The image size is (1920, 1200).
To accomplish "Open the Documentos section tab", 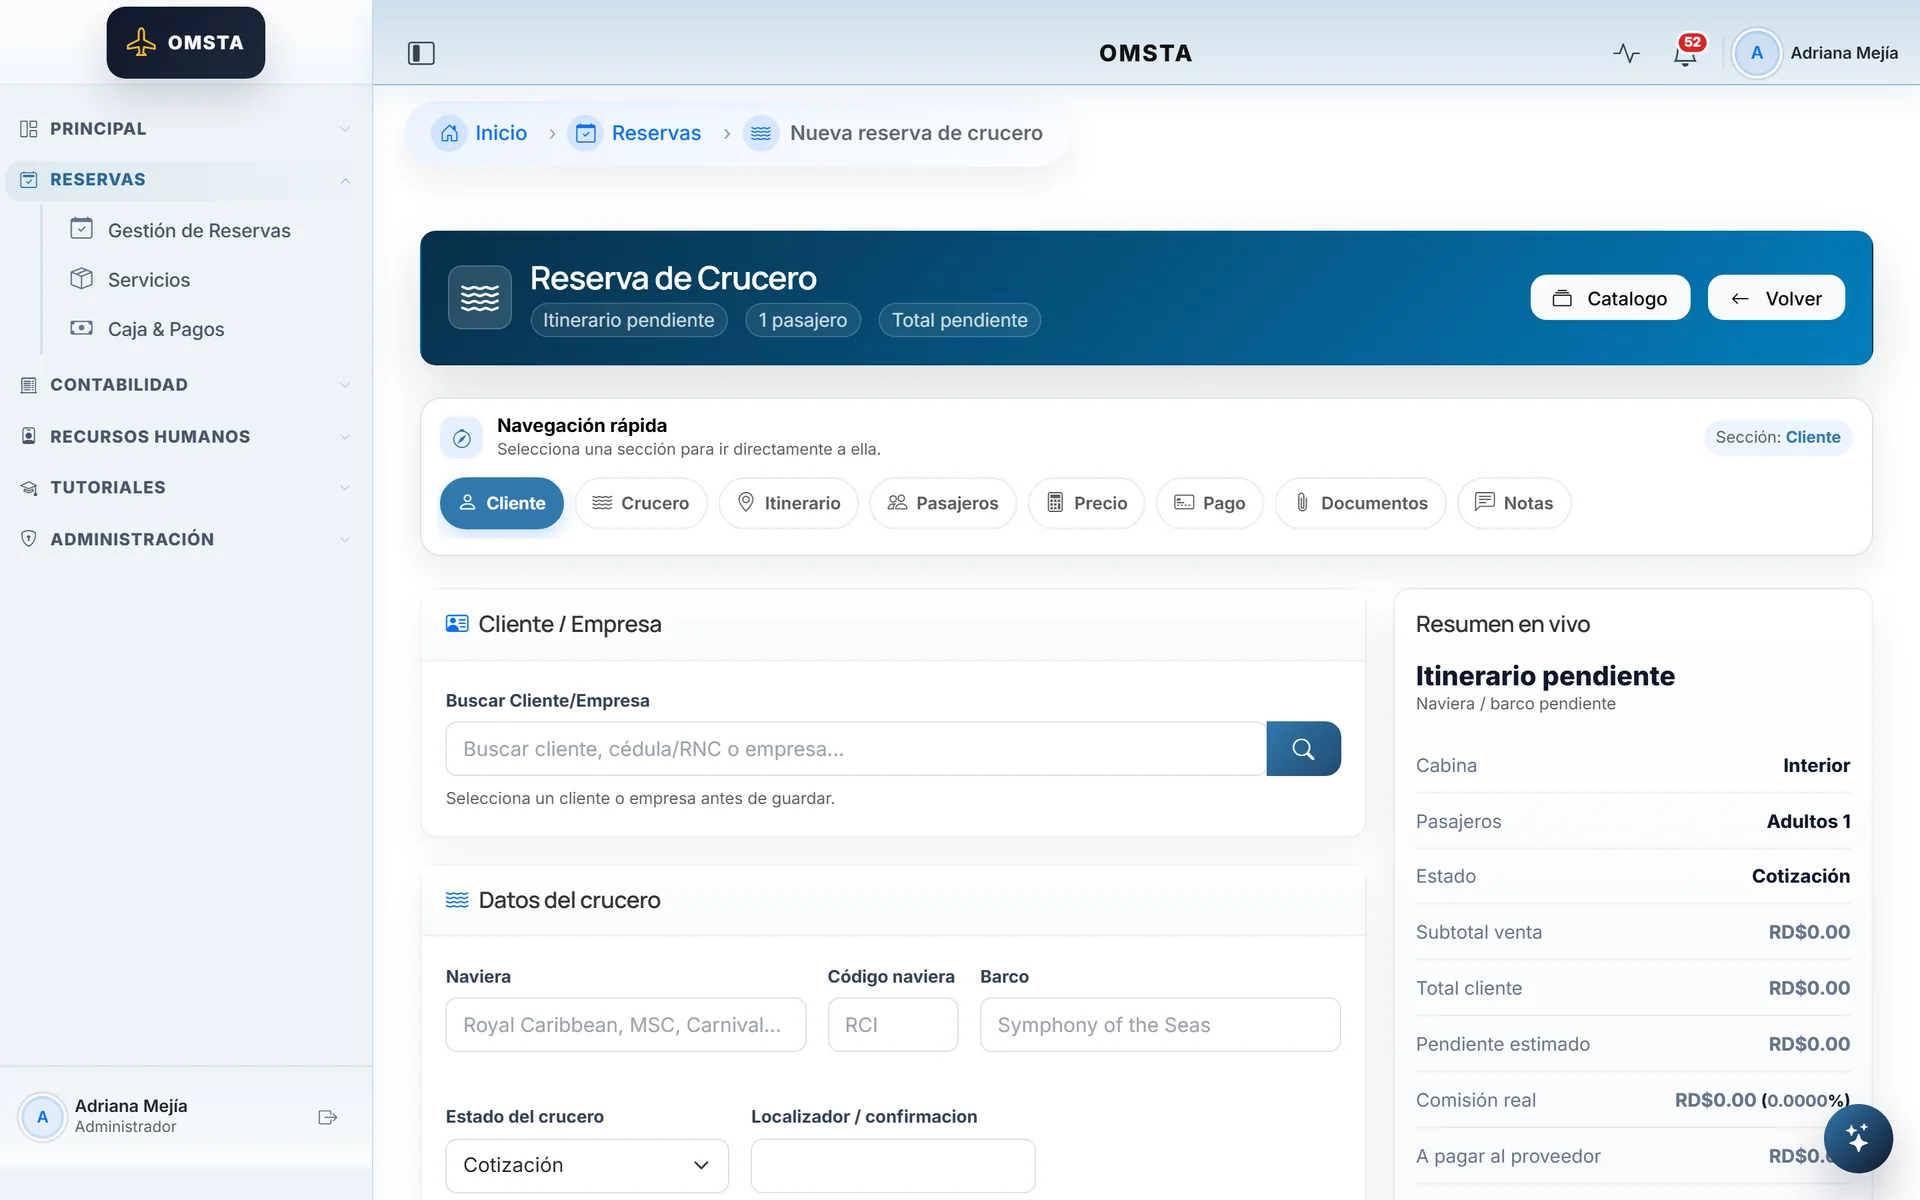I will tap(1360, 503).
